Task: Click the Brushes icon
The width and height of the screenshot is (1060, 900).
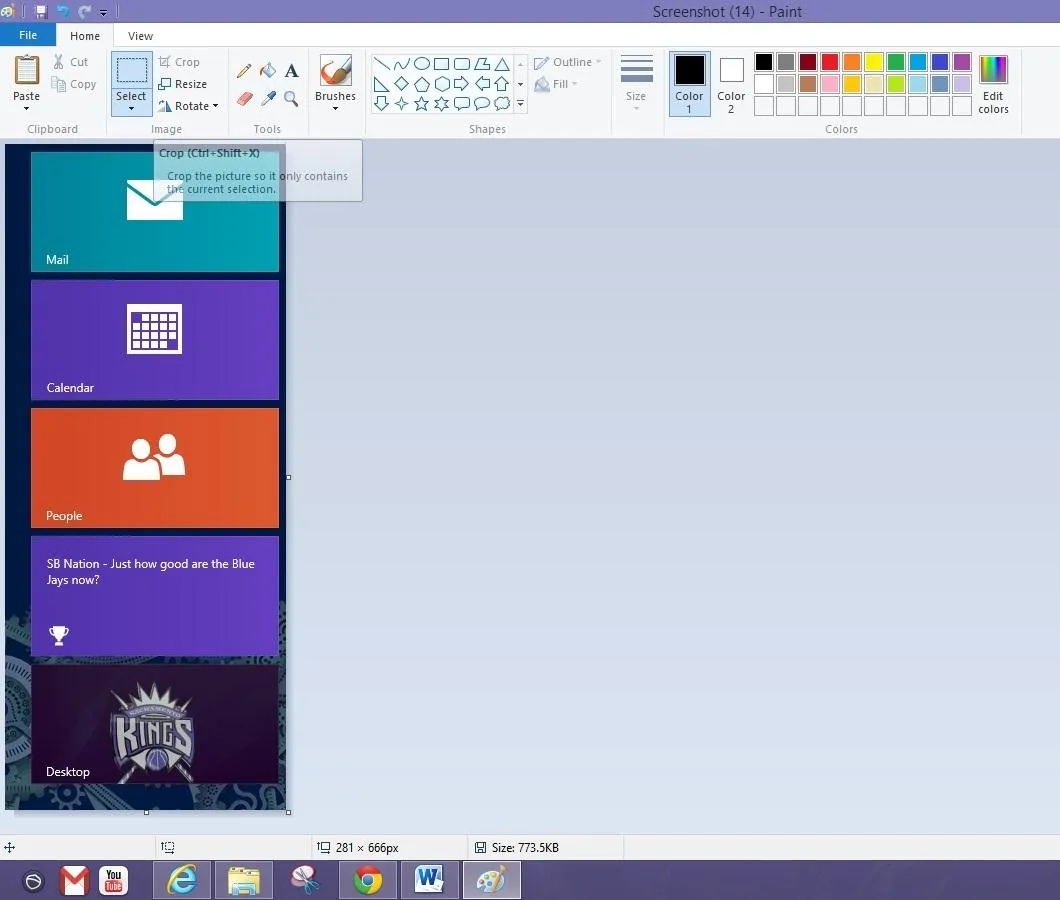Action: click(x=335, y=70)
